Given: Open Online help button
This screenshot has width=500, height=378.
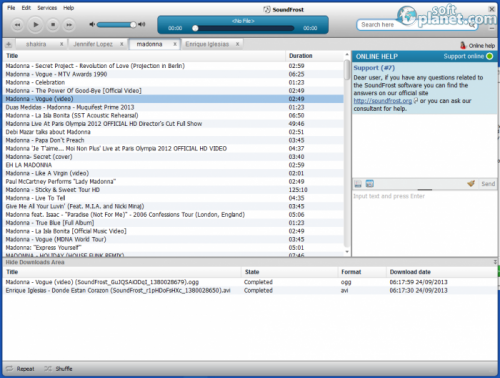Looking at the screenshot, I should point(477,45).
